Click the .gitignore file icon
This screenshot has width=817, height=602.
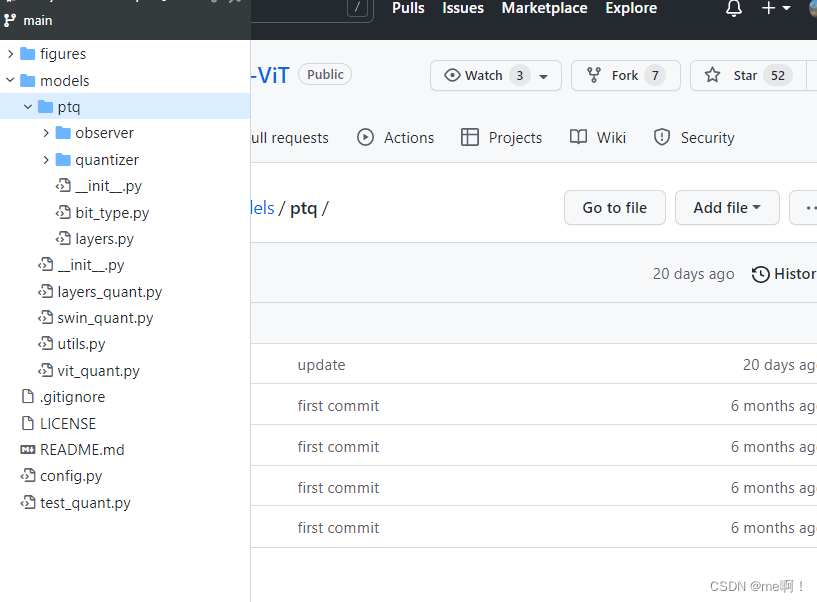click(28, 396)
